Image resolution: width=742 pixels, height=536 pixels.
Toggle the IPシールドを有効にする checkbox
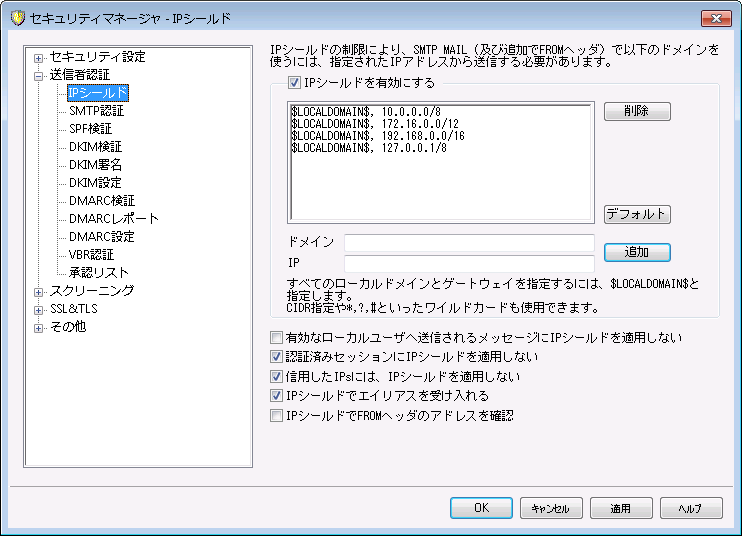click(x=294, y=84)
